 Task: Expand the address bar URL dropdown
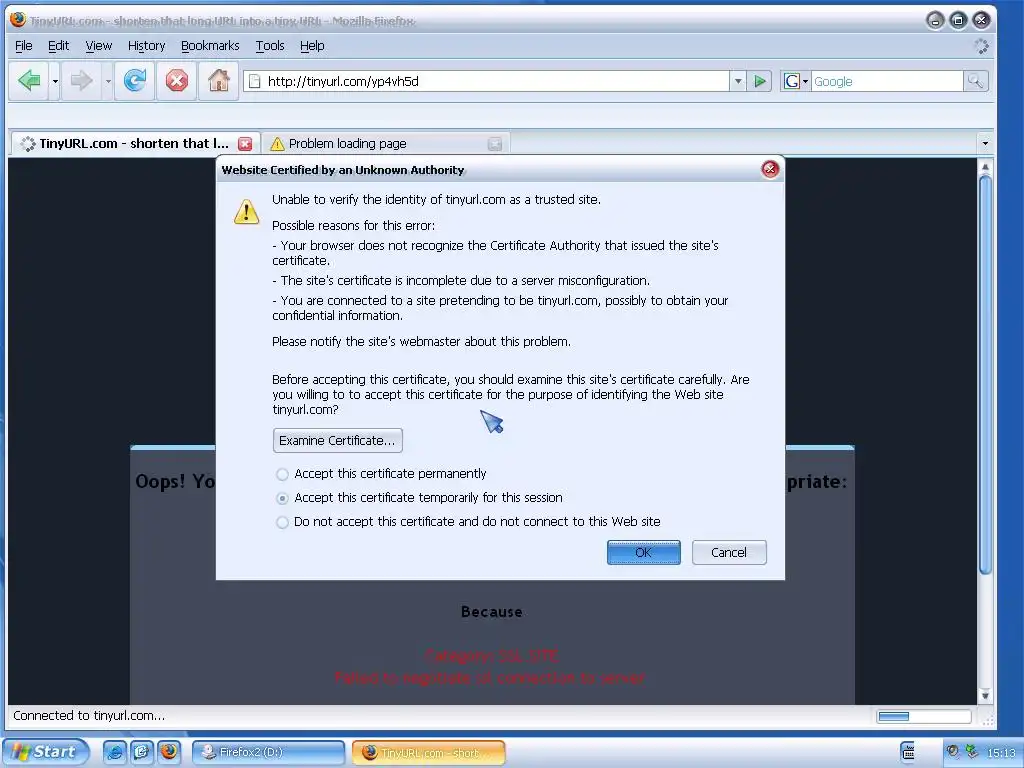[x=738, y=82]
